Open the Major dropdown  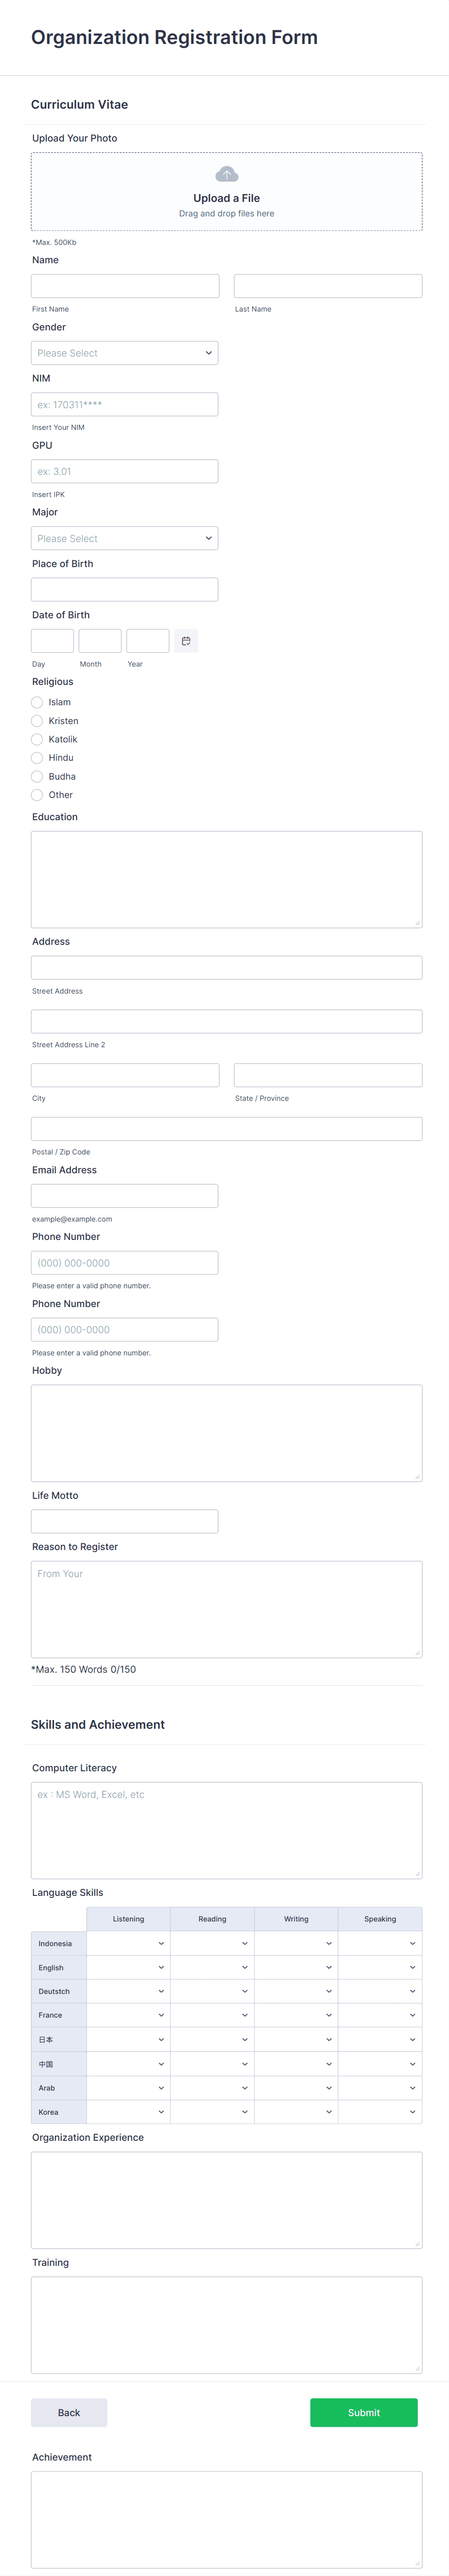(124, 538)
